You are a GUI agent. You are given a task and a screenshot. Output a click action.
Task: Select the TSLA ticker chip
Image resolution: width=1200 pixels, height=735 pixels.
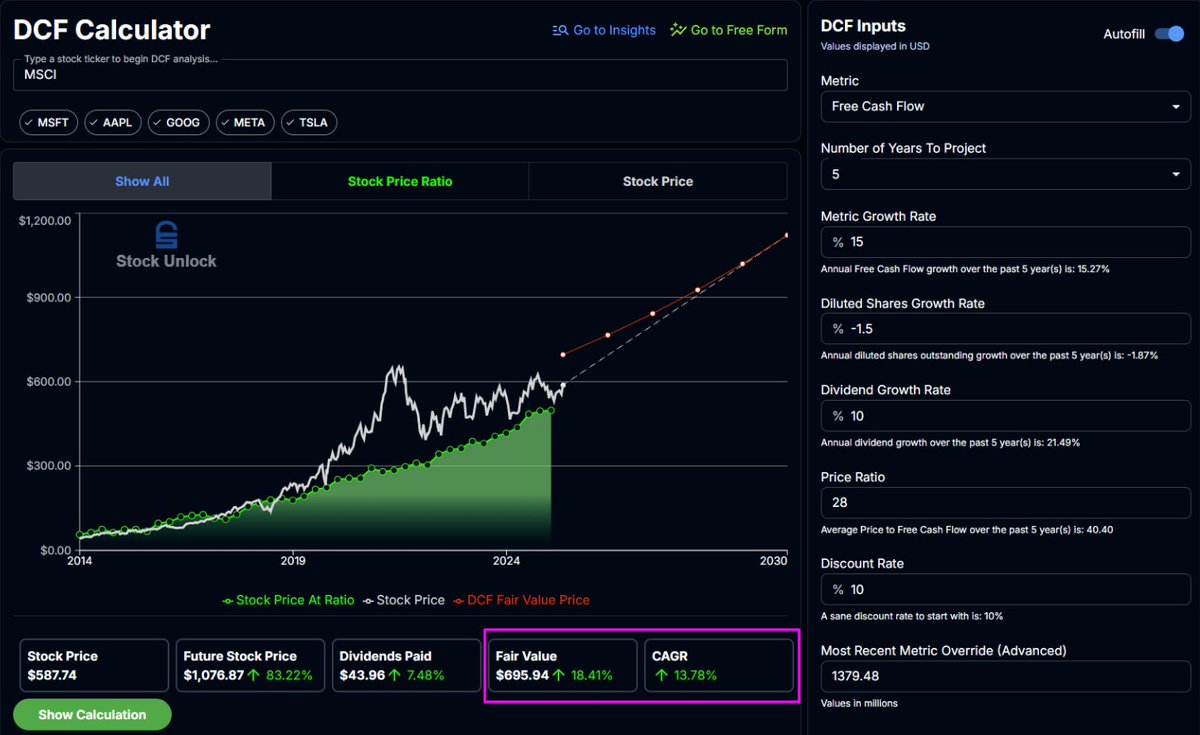click(309, 123)
